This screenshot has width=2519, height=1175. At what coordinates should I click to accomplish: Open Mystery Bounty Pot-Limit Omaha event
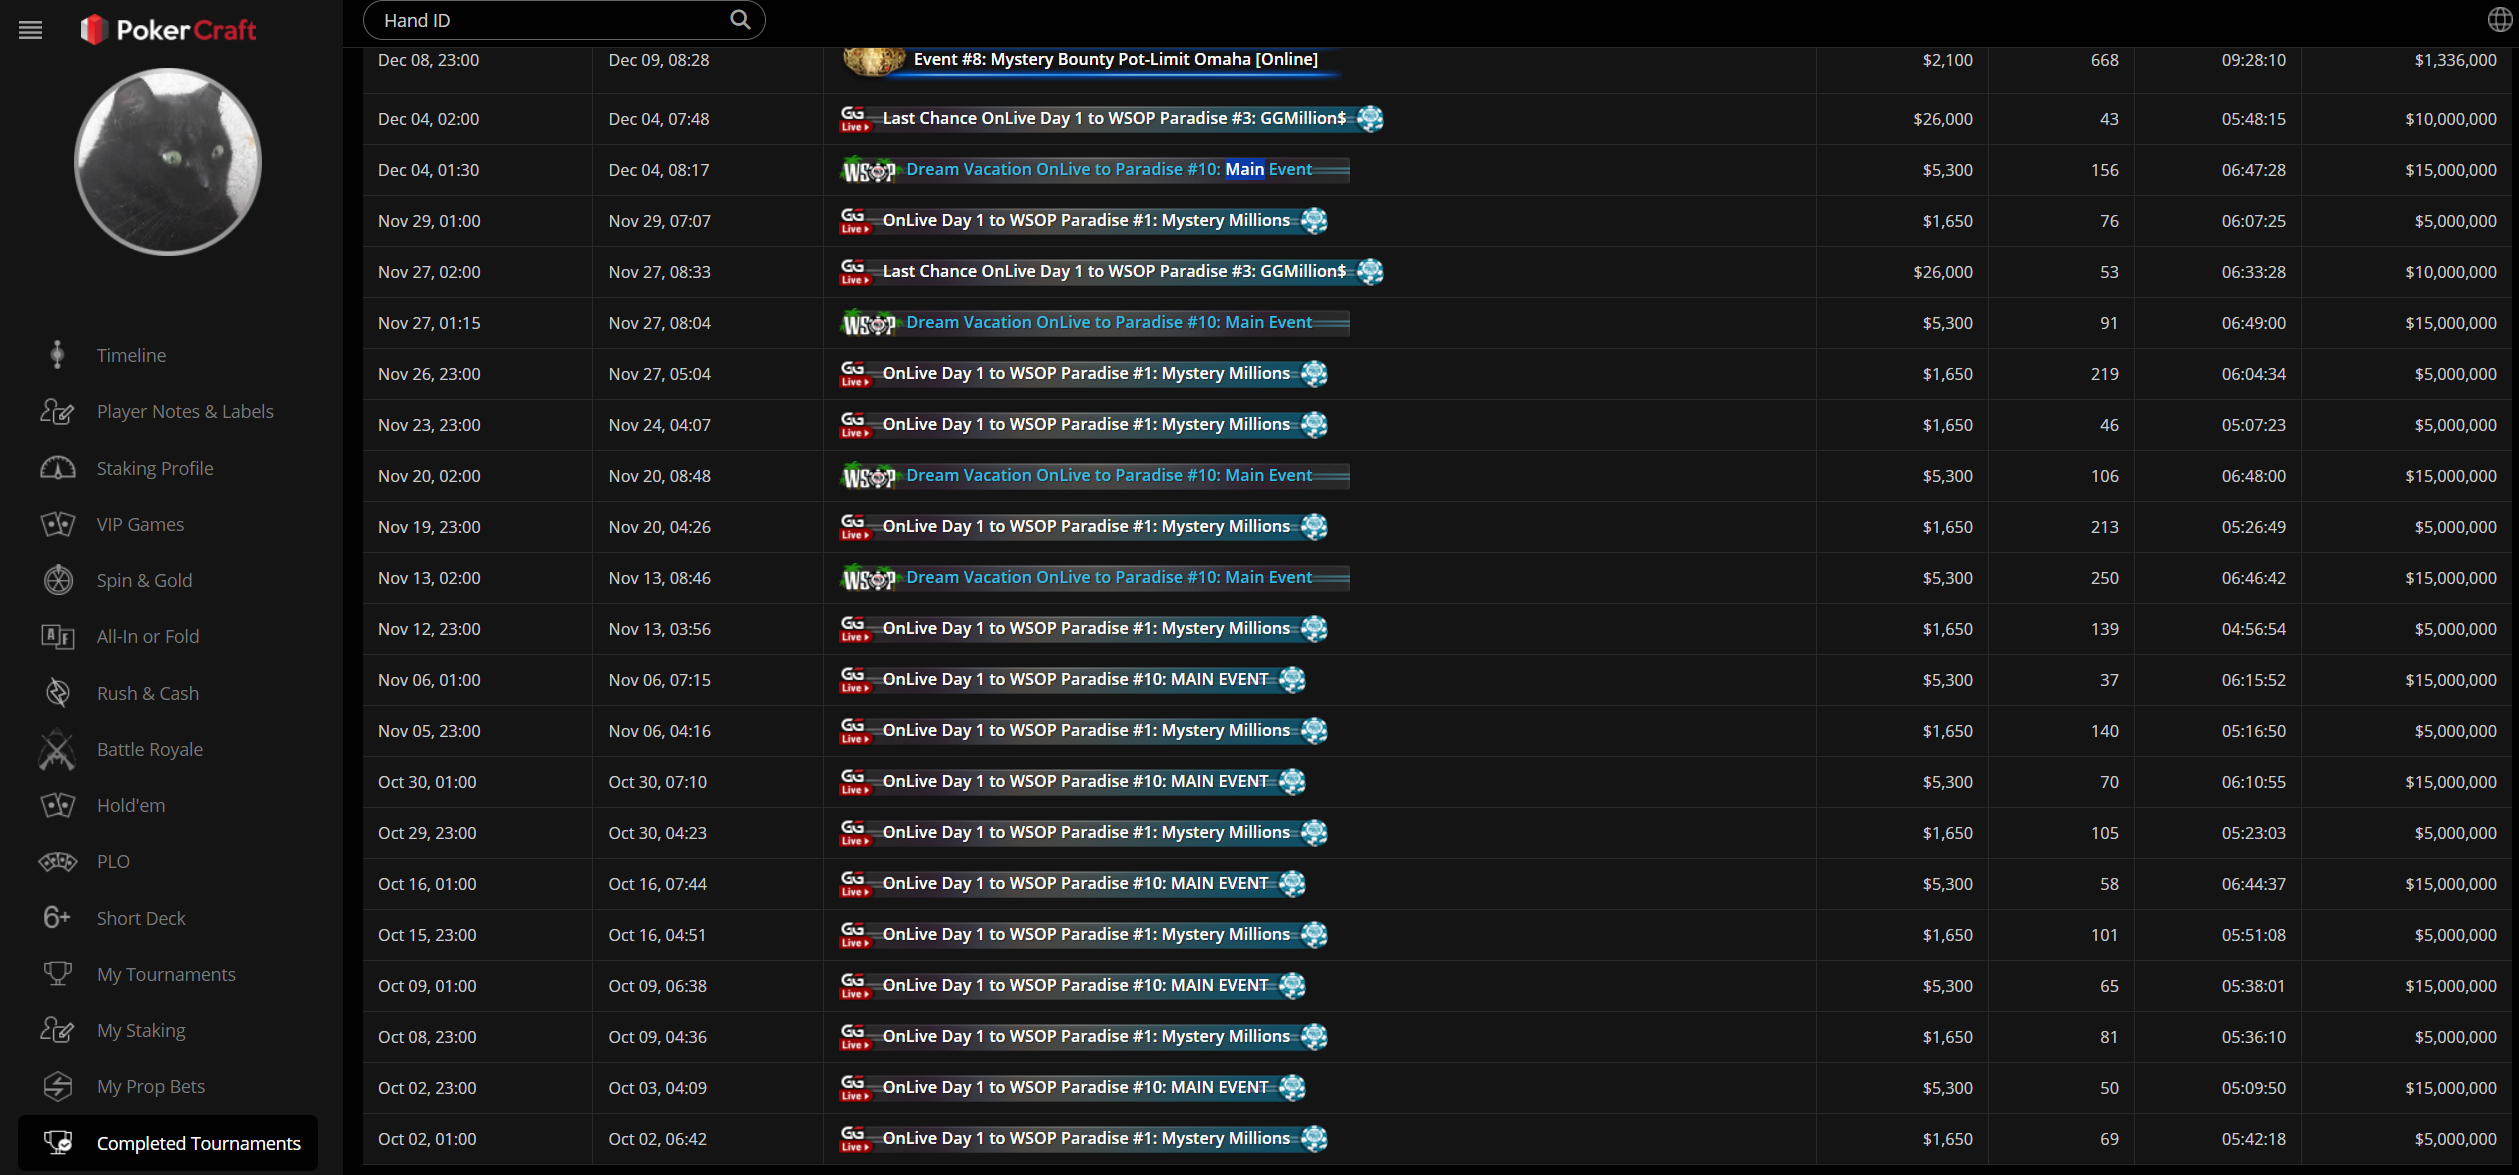pyautogui.click(x=1115, y=59)
